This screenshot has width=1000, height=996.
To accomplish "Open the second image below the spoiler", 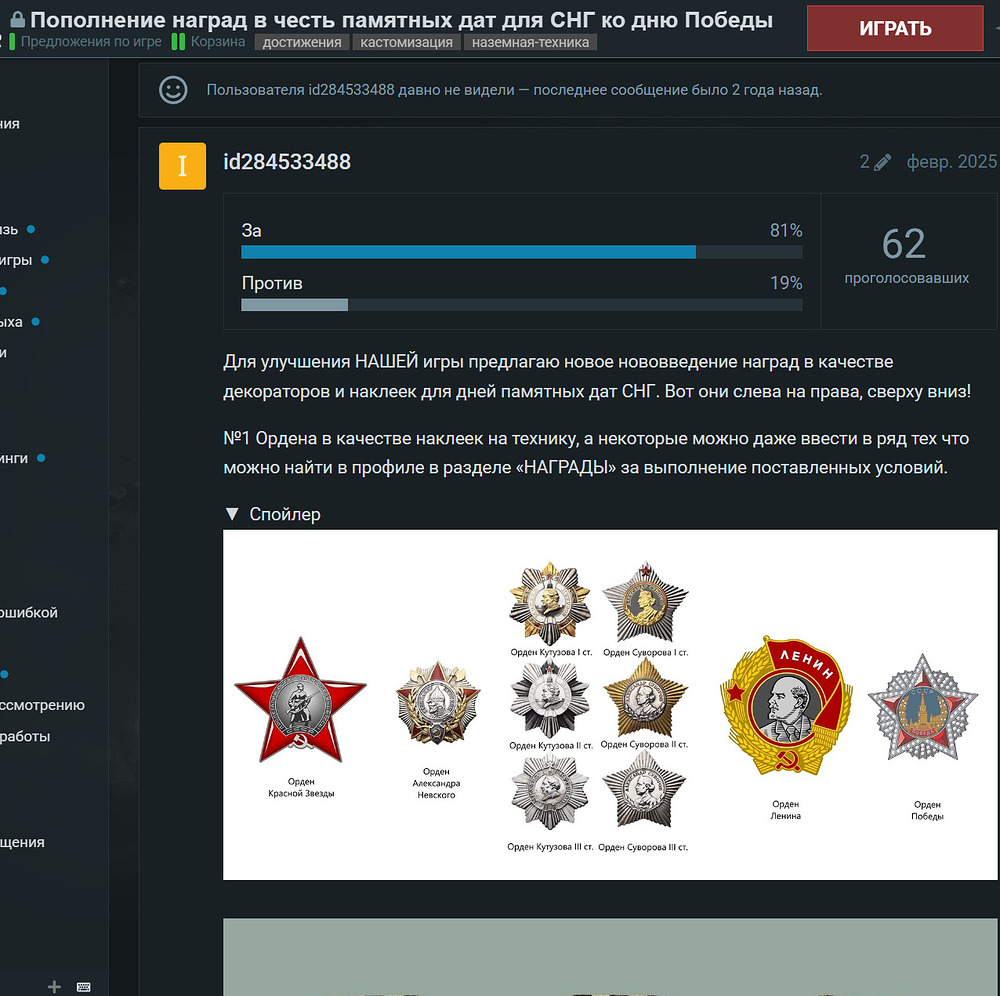I will 610,957.
